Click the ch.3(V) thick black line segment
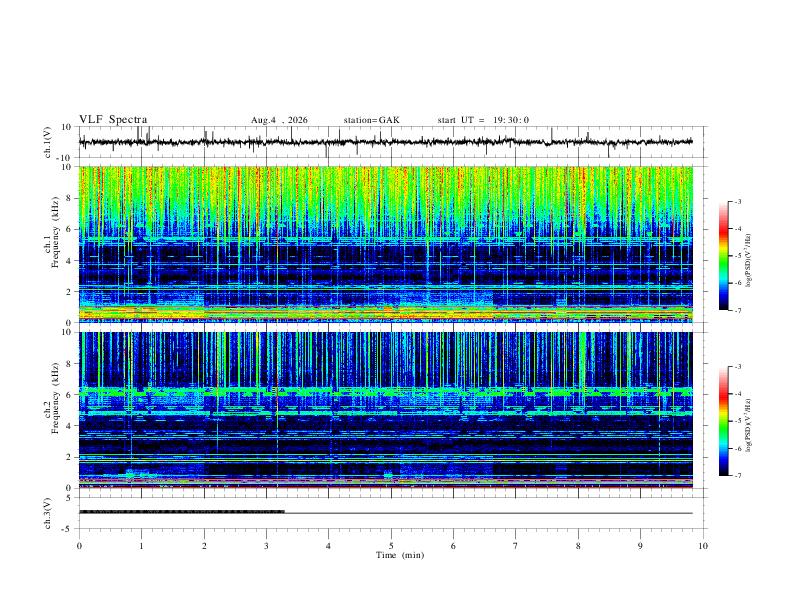Screen dimensions: 792x612 (182, 512)
